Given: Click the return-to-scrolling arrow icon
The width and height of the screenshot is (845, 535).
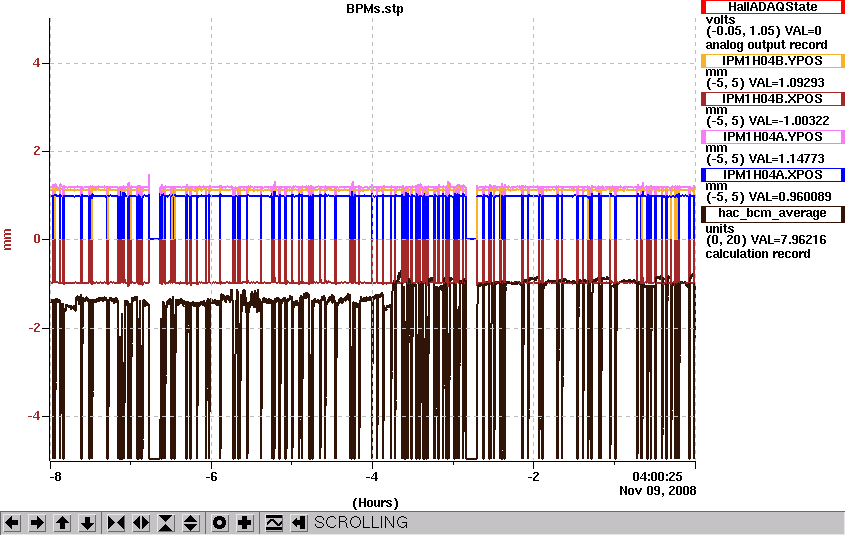Looking at the screenshot, I should [x=299, y=523].
